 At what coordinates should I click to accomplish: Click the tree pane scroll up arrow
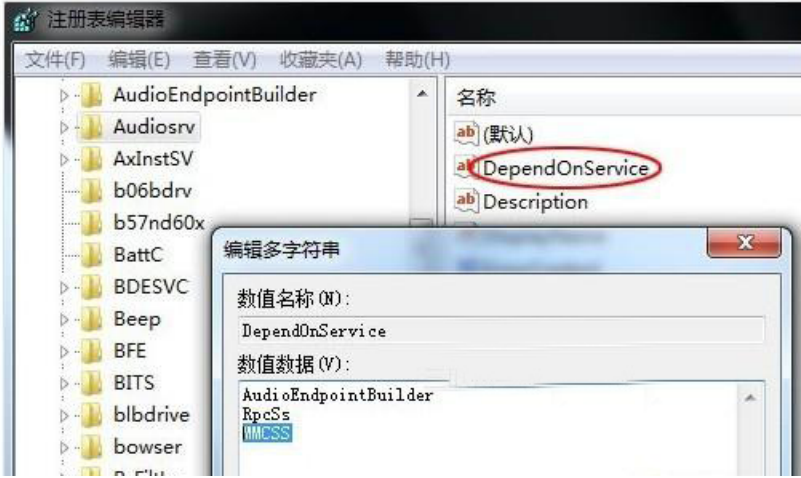(x=422, y=94)
